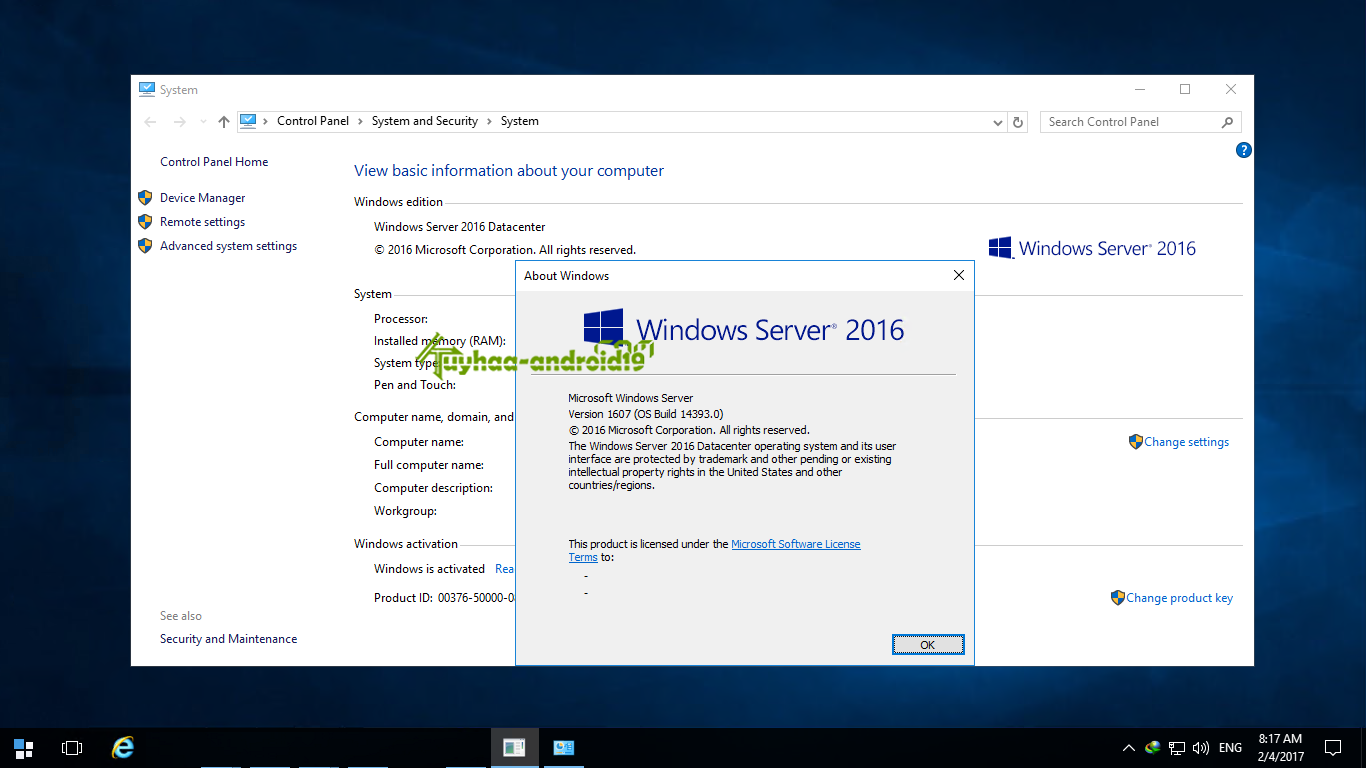Close the System control panel window

click(1231, 89)
